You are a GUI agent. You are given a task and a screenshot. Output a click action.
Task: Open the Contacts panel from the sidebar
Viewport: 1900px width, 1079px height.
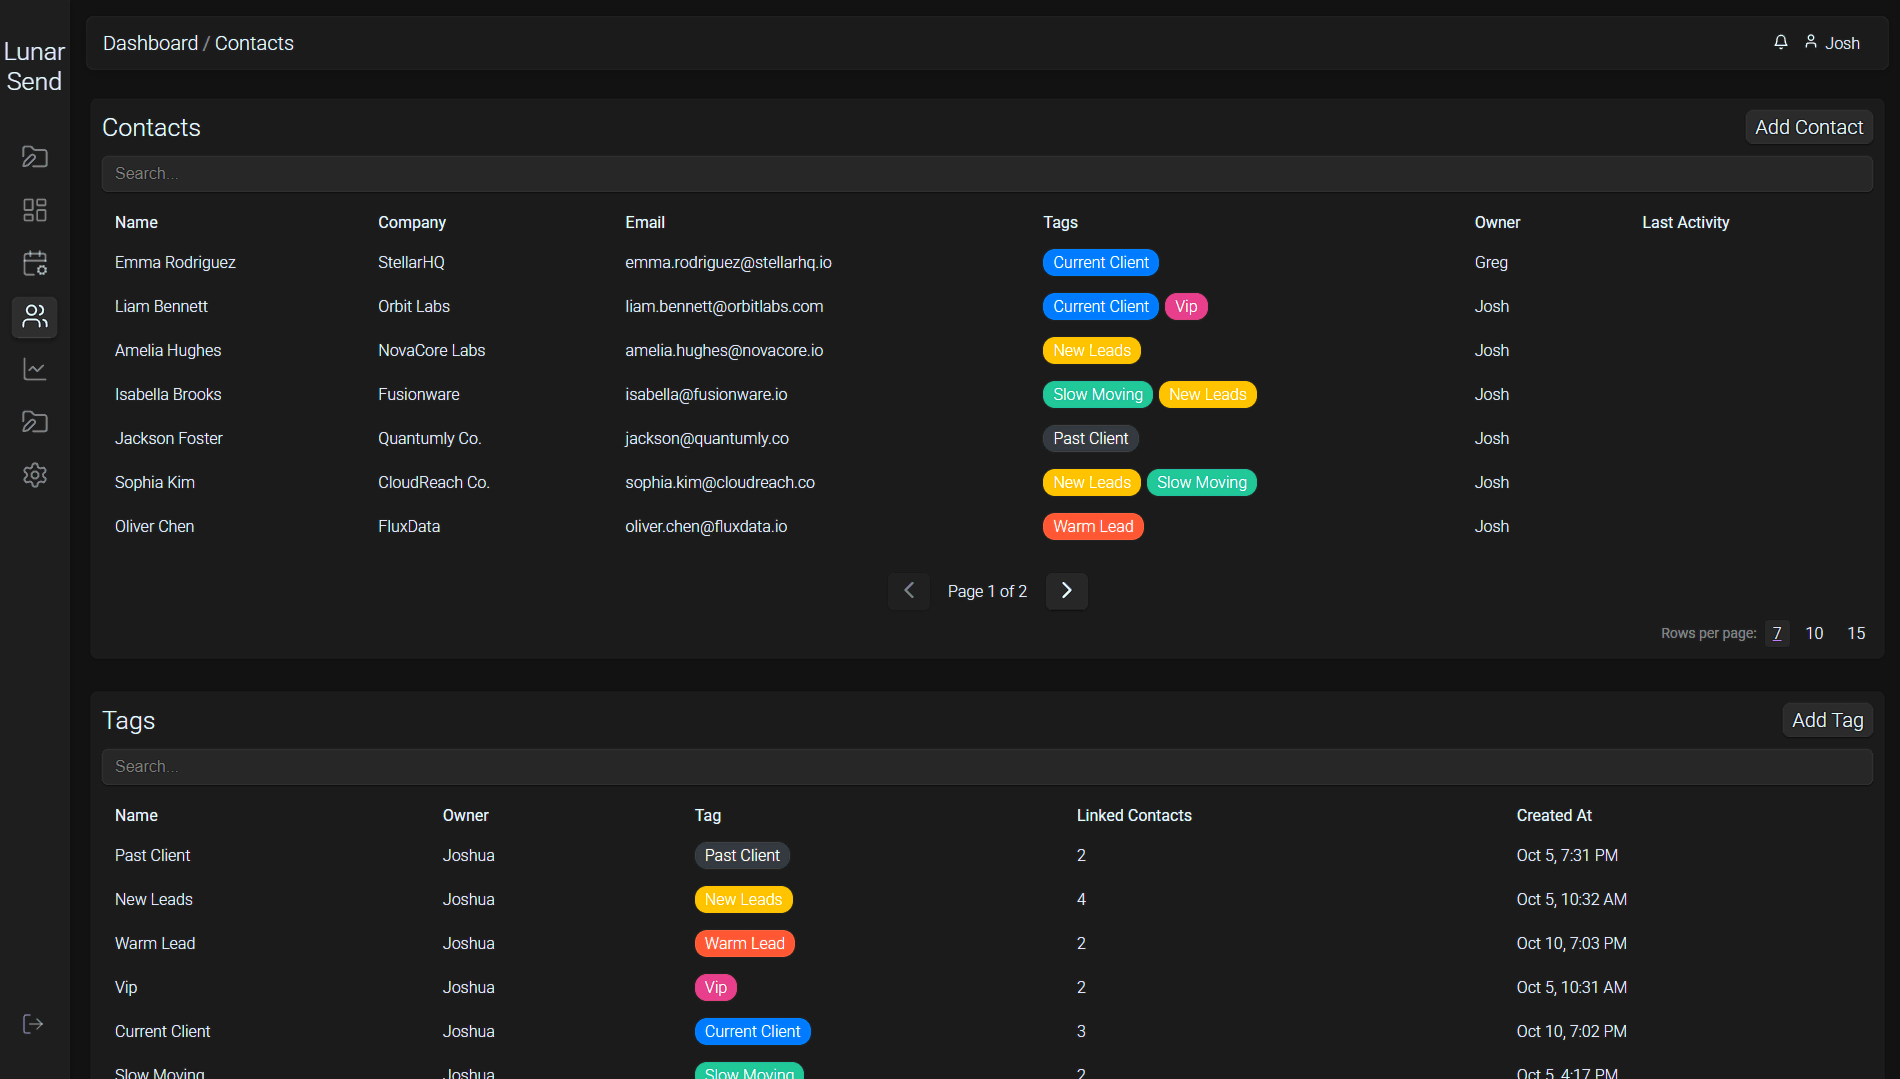34,317
